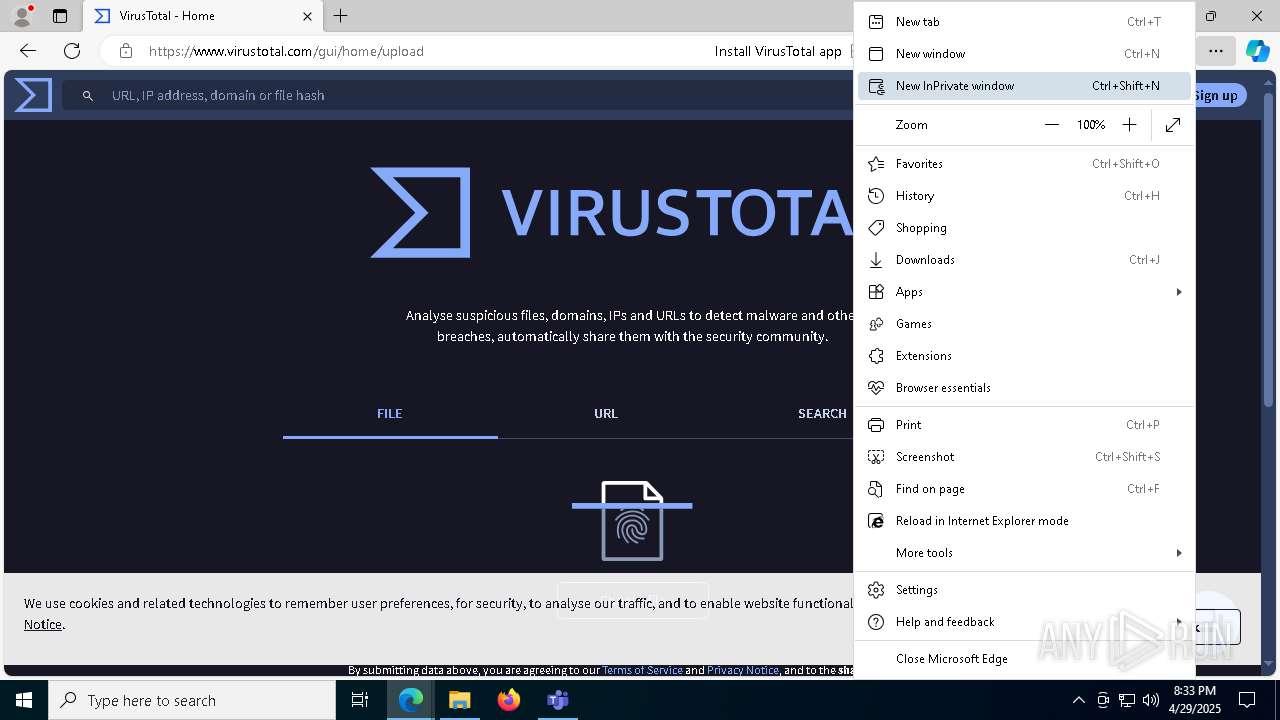Open File Explorer from taskbar

point(459,700)
